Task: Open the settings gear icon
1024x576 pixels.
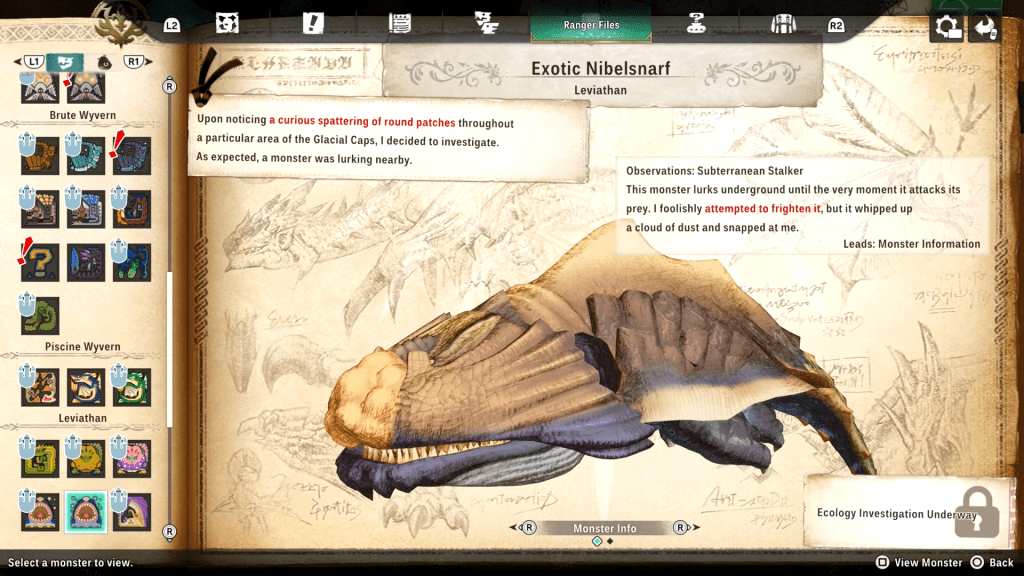Action: pyautogui.click(x=946, y=27)
